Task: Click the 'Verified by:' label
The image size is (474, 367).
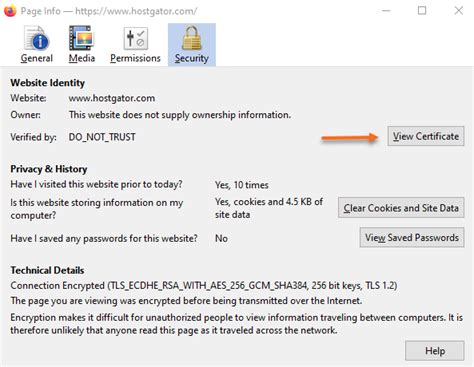Action: tap(33, 137)
